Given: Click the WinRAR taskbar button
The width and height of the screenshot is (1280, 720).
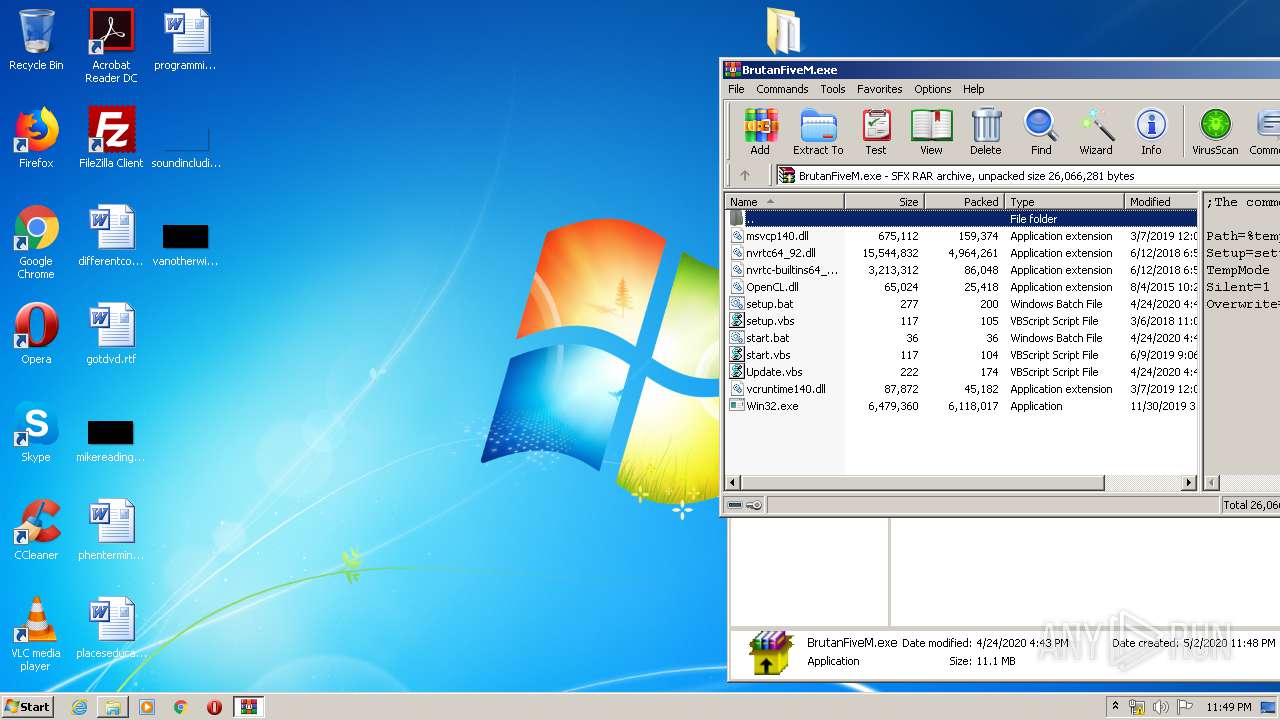Looking at the screenshot, I should (249, 707).
